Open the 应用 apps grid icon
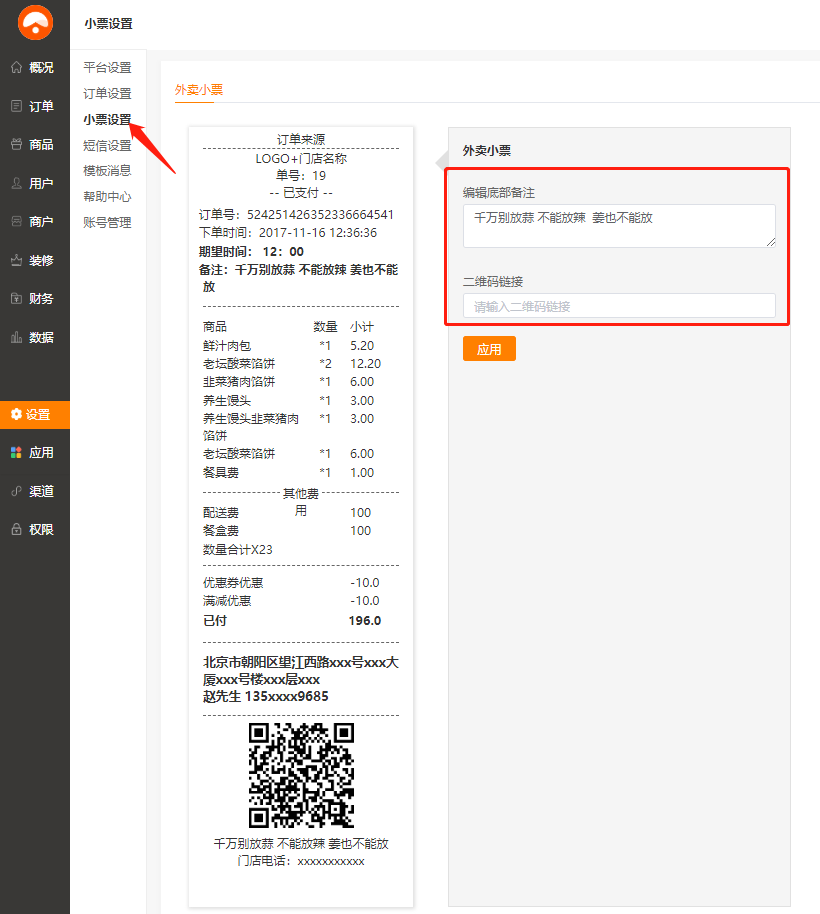Image resolution: width=820 pixels, height=914 pixels. [16, 453]
